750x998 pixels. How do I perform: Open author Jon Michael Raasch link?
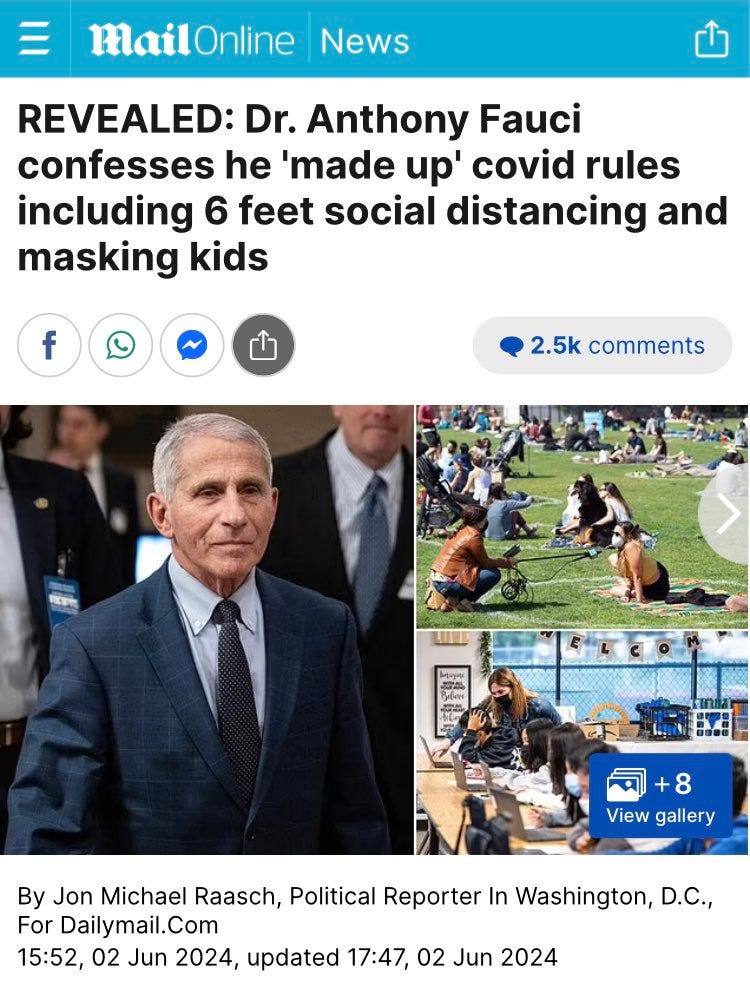click(x=163, y=896)
